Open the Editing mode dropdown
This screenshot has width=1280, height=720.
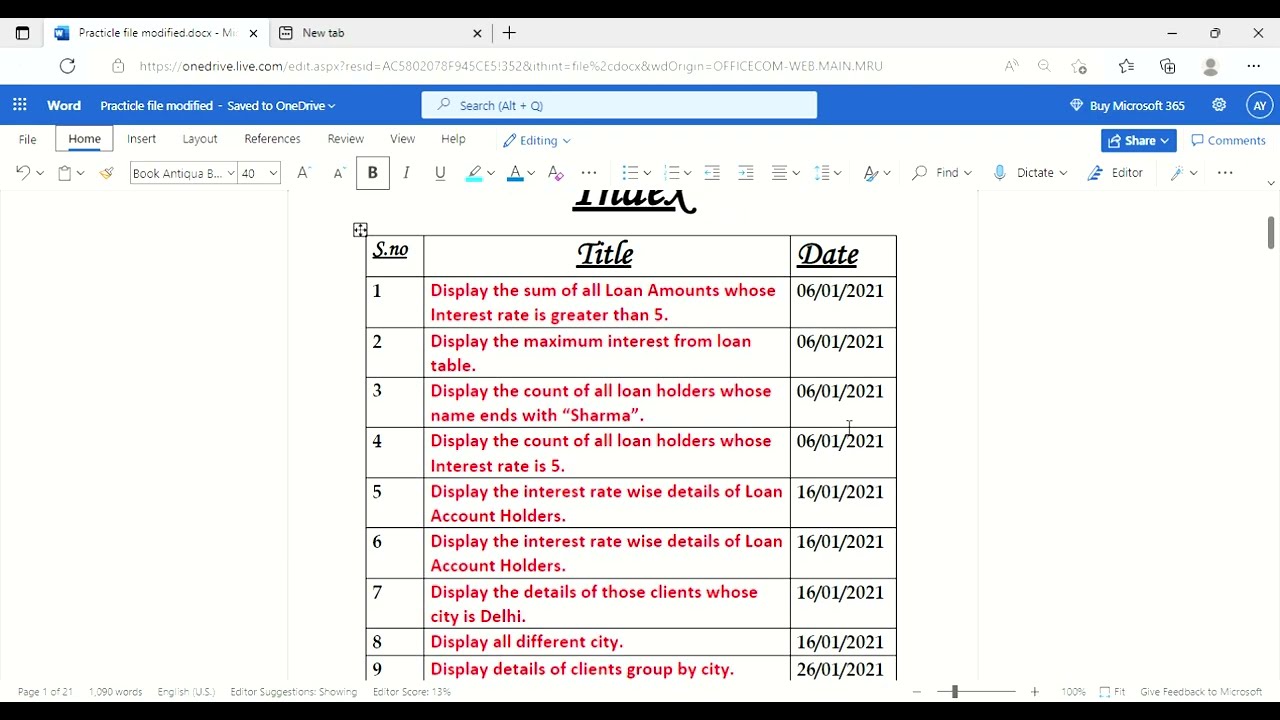coord(537,140)
